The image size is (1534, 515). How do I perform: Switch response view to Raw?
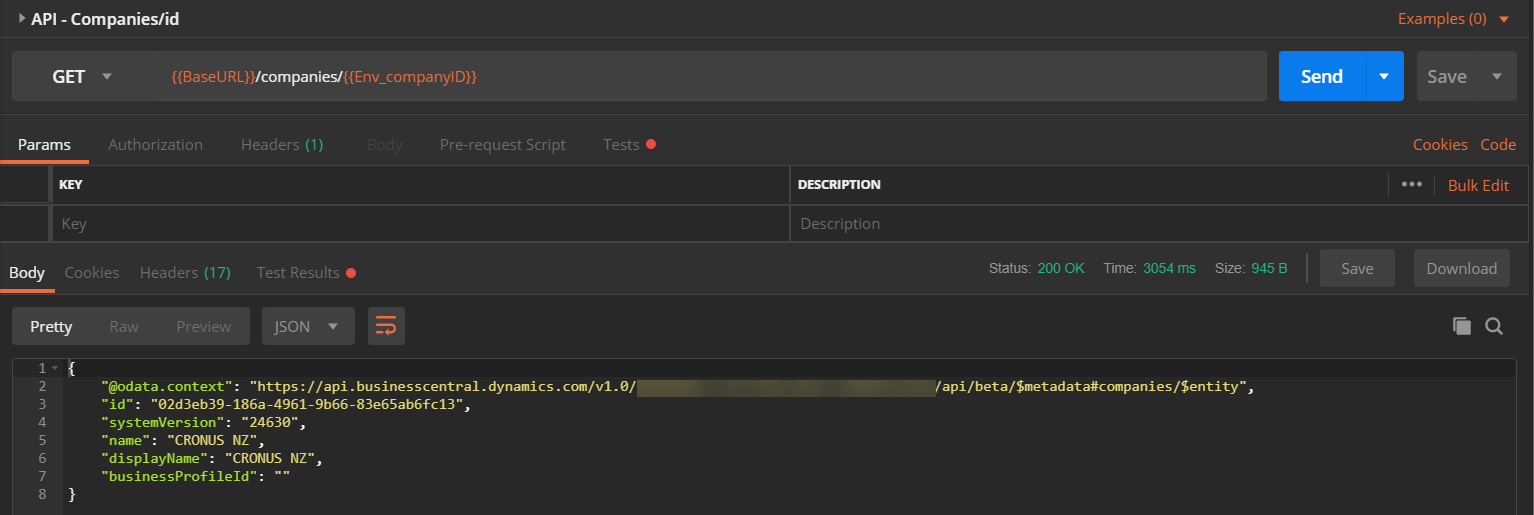(x=124, y=326)
